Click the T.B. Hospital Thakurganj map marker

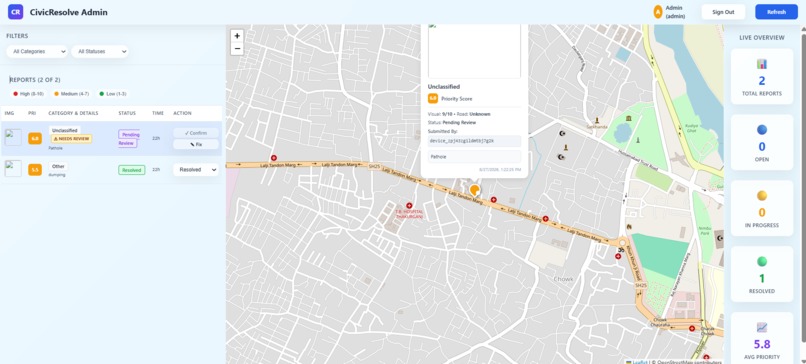(x=409, y=206)
